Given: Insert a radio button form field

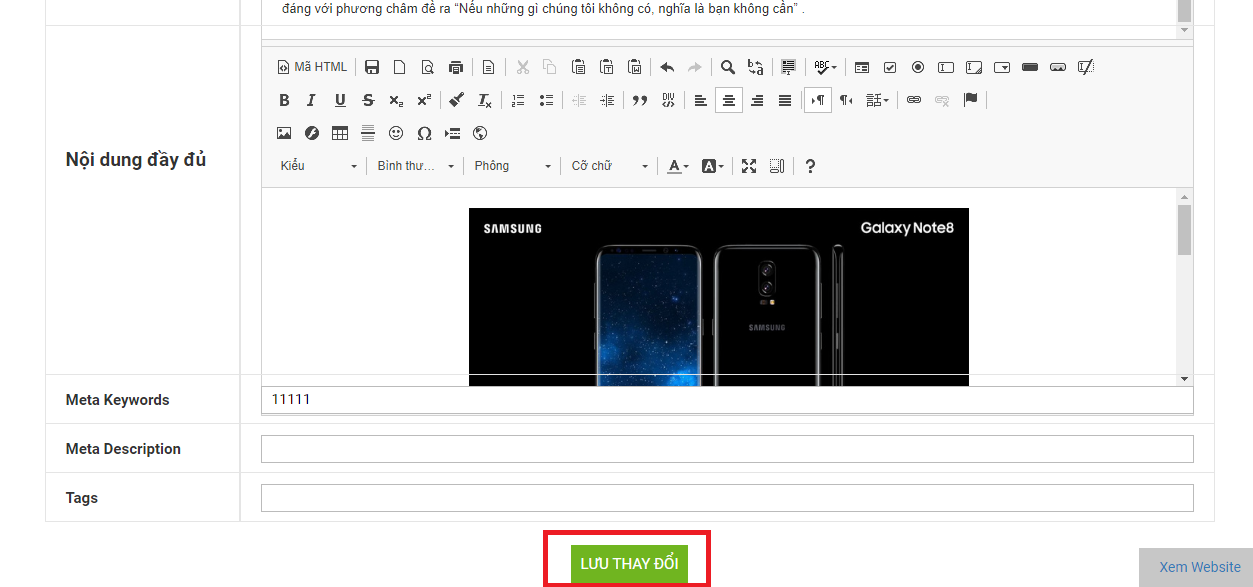Looking at the screenshot, I should coord(917,67).
